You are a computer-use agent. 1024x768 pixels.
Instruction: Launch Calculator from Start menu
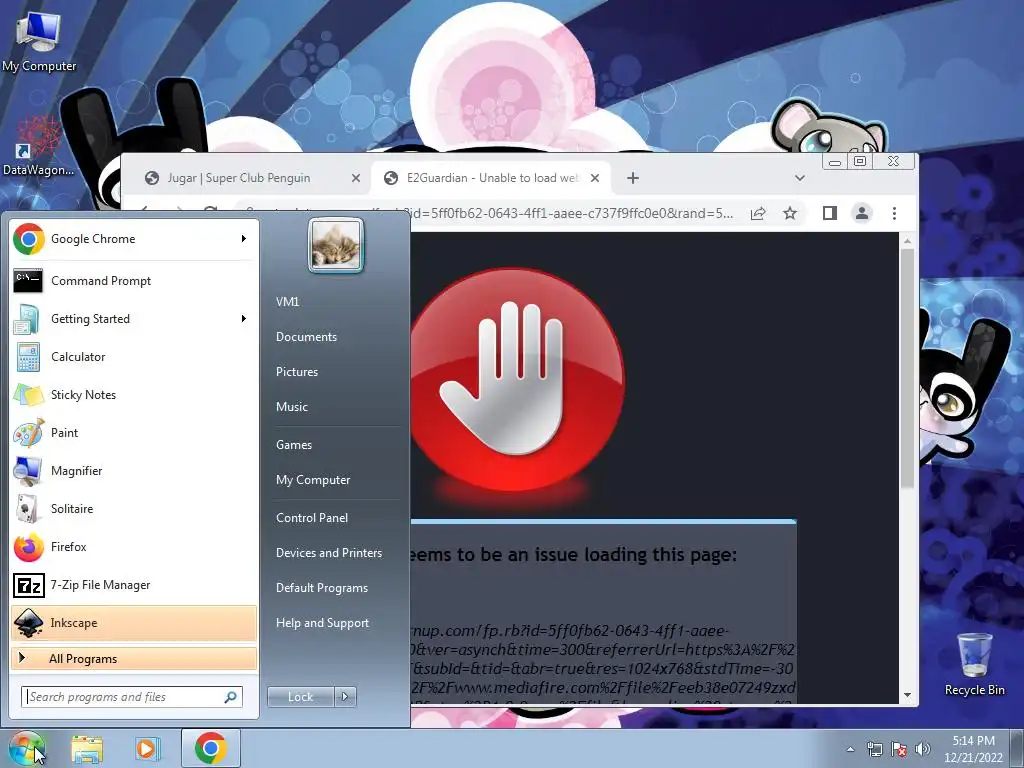134,357
